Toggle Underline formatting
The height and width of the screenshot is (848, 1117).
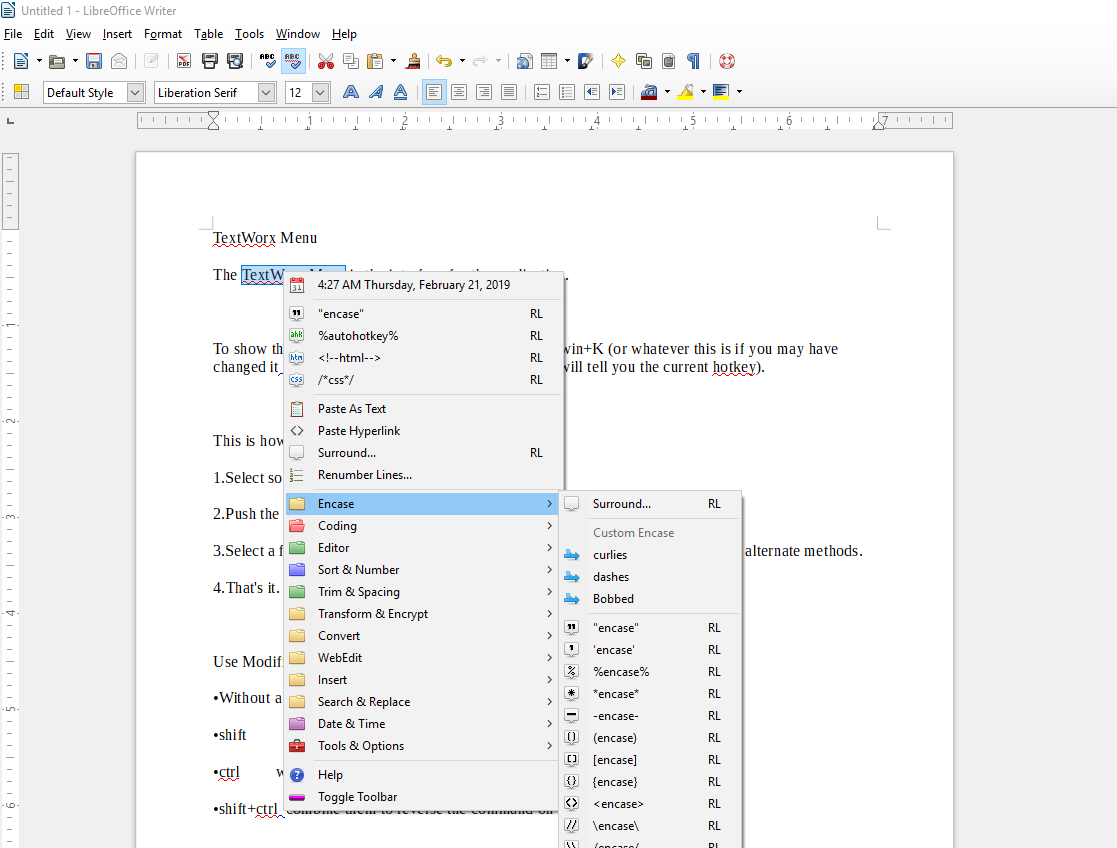tap(400, 92)
